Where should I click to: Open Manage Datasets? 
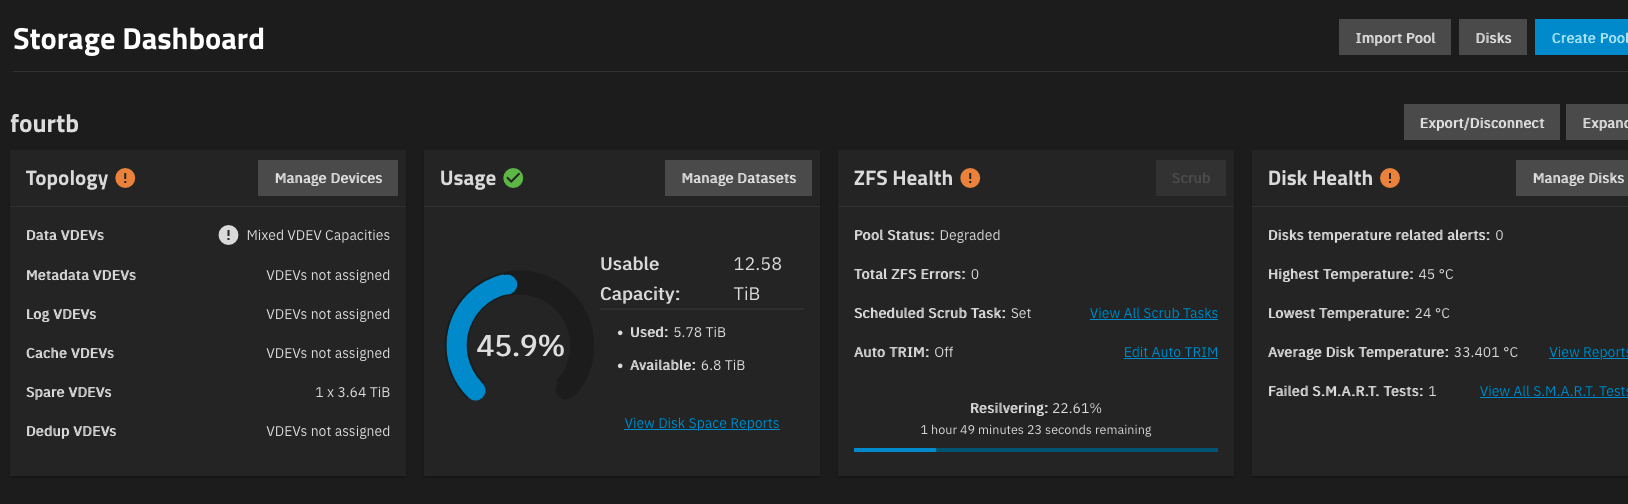pos(739,178)
